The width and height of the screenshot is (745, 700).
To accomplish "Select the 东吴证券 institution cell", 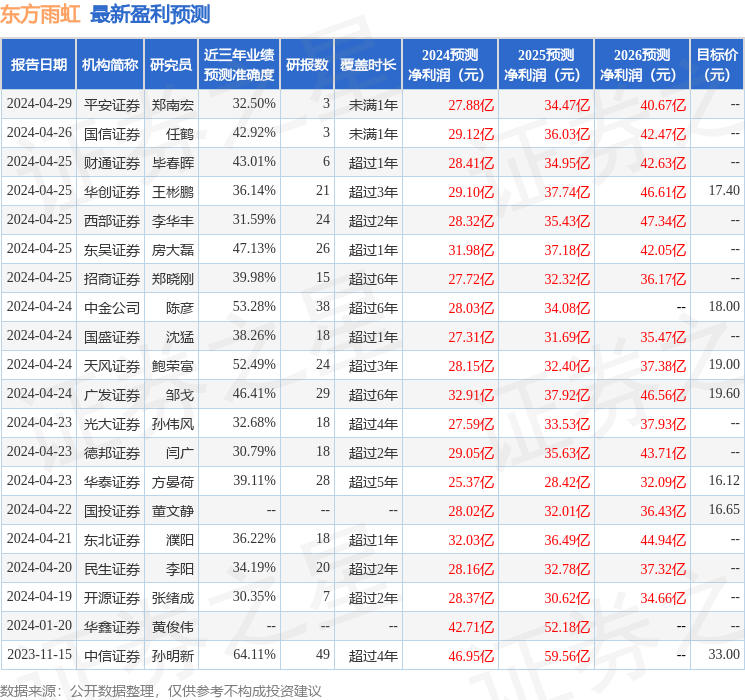I will 112,249.
